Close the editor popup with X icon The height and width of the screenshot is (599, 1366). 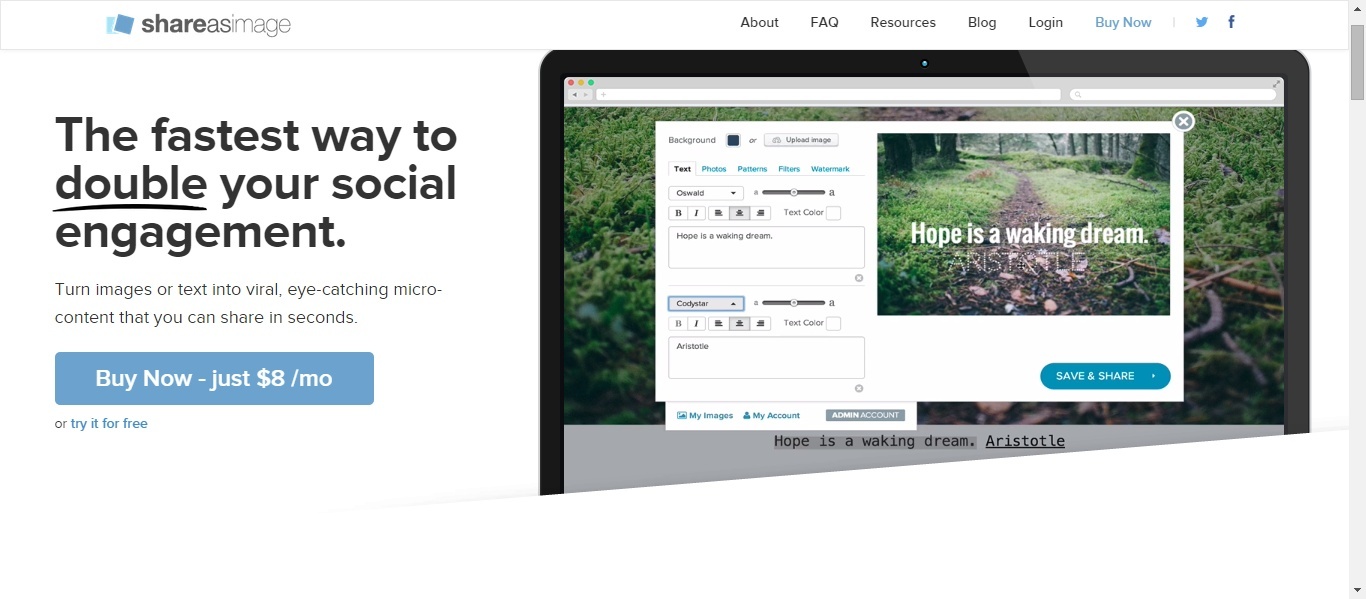tap(1183, 122)
